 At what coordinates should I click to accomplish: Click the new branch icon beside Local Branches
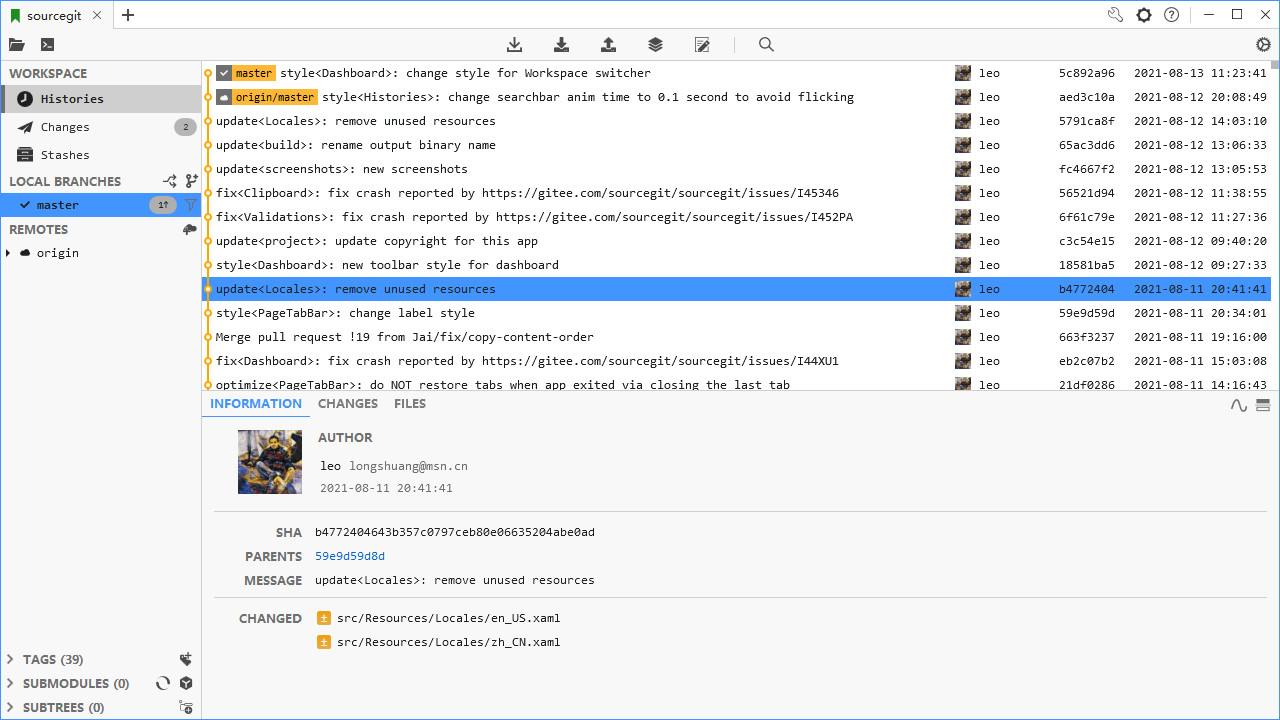click(191, 181)
